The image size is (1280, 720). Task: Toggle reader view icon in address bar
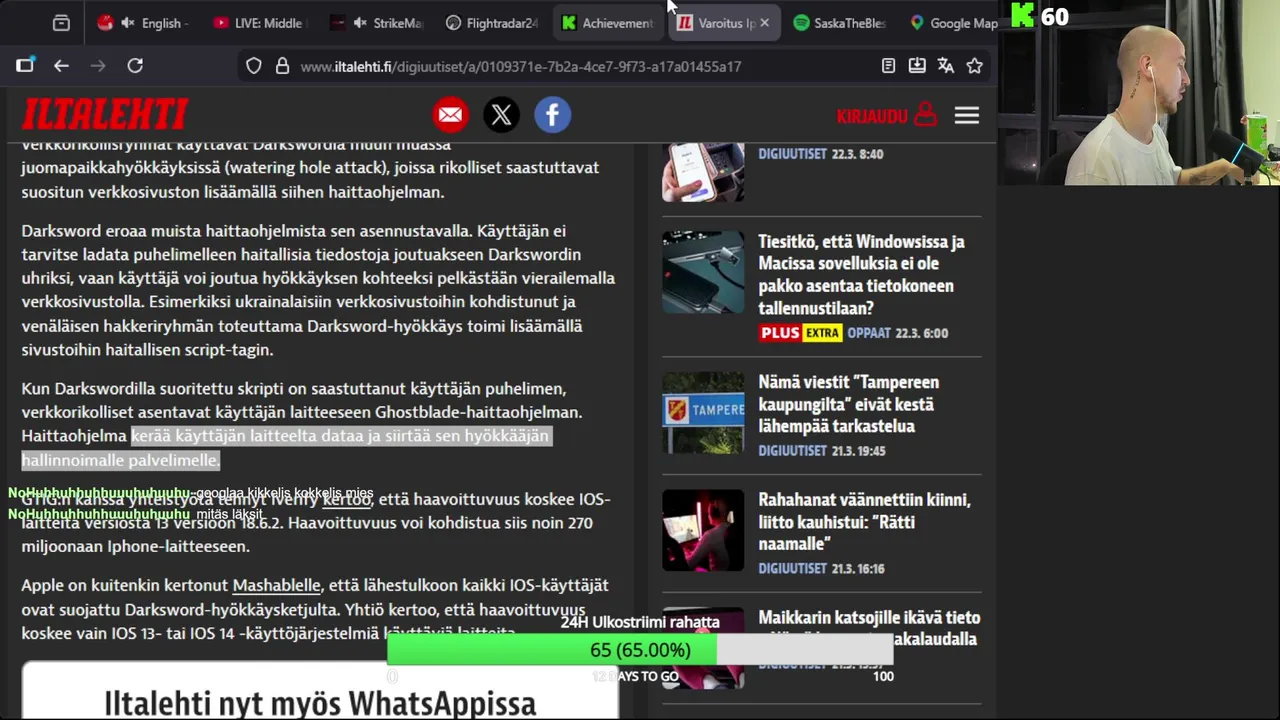click(x=888, y=66)
